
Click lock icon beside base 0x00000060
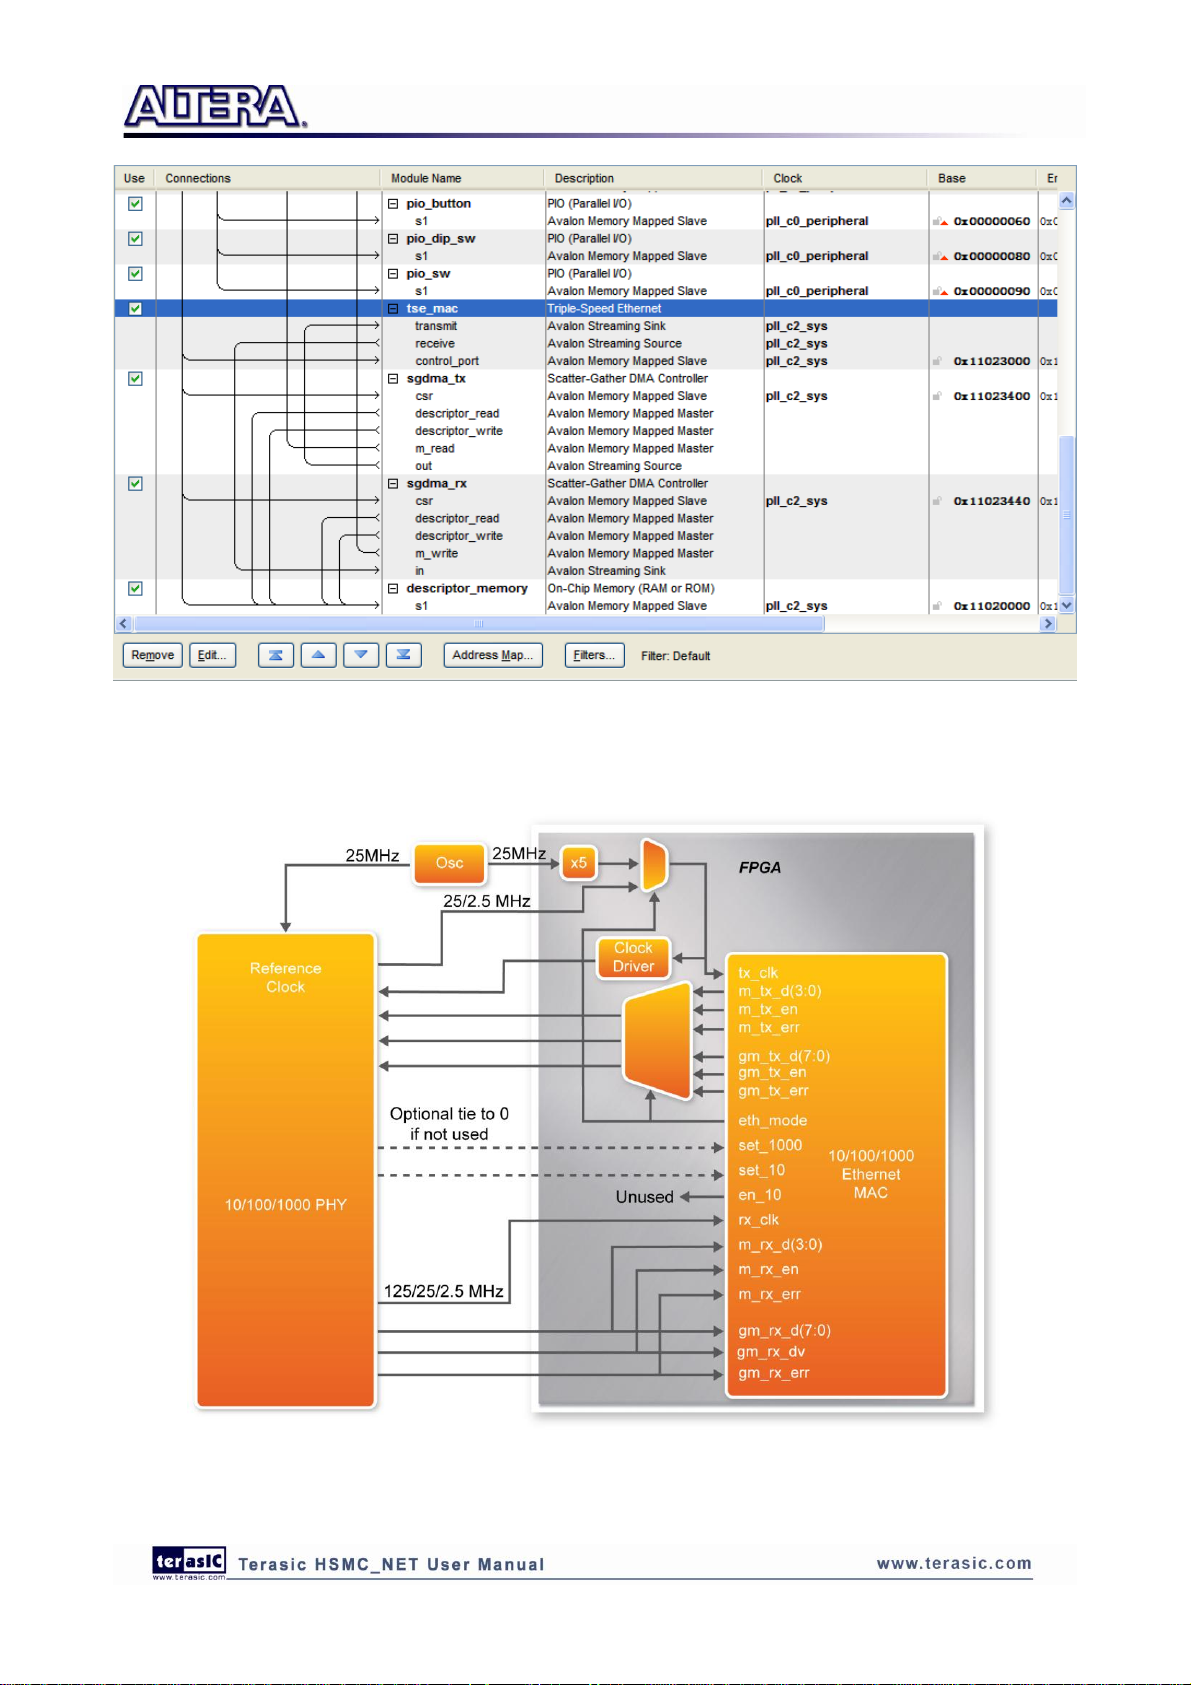940,221
